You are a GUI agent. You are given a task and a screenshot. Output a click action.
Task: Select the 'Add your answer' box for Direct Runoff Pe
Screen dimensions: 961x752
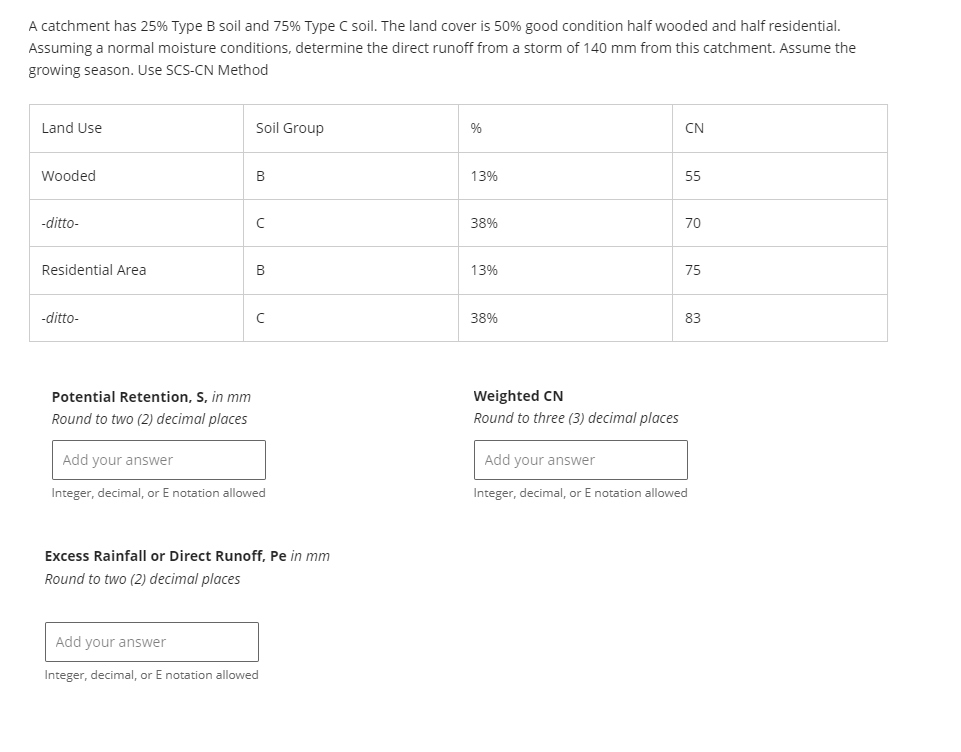click(151, 641)
